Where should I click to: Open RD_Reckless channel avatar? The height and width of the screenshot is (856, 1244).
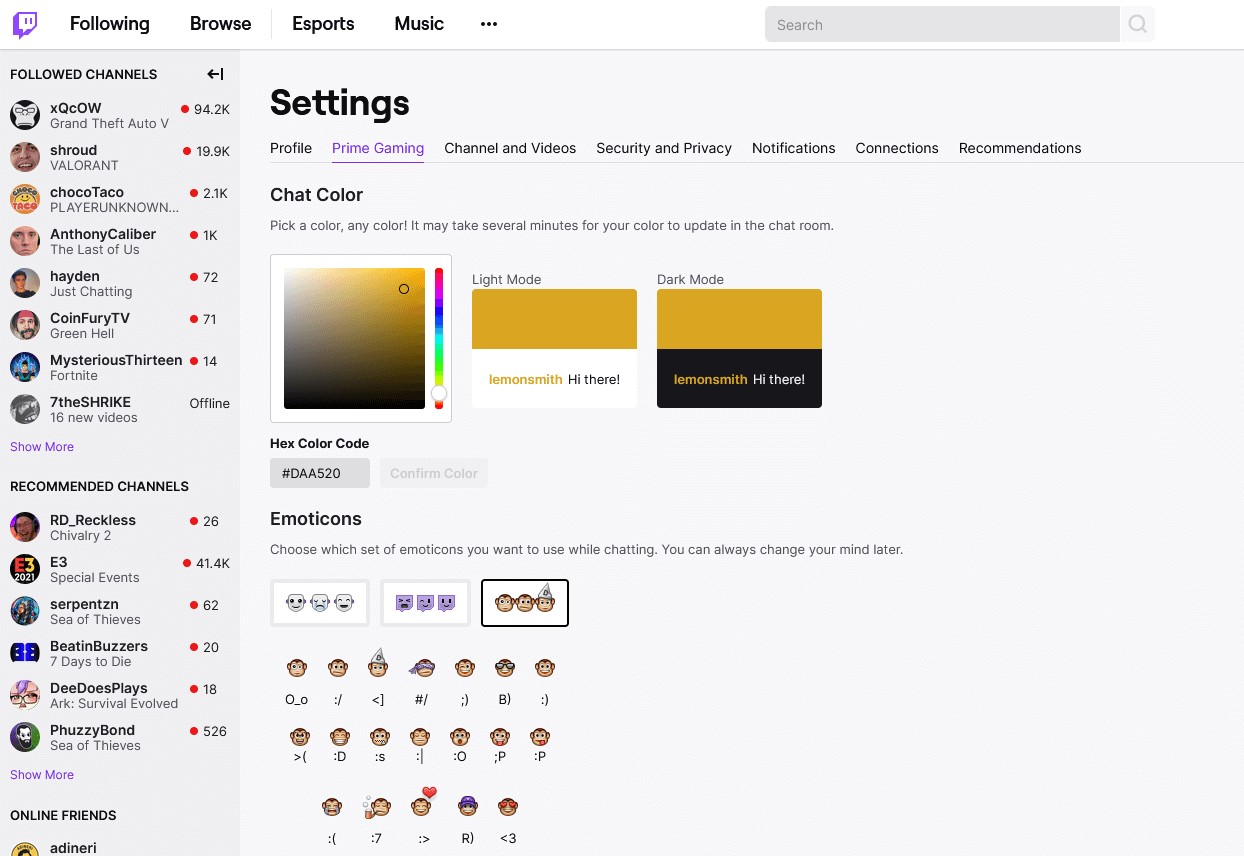coord(25,527)
